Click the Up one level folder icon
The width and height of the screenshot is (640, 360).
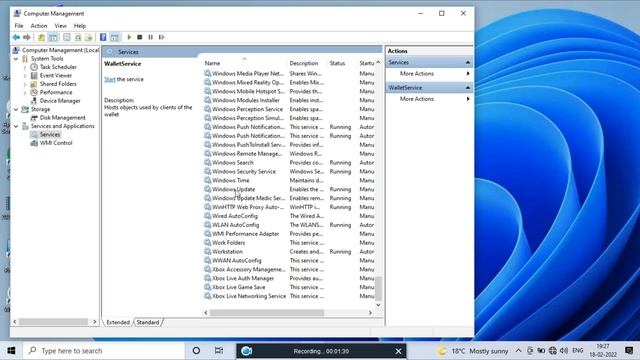[41, 37]
